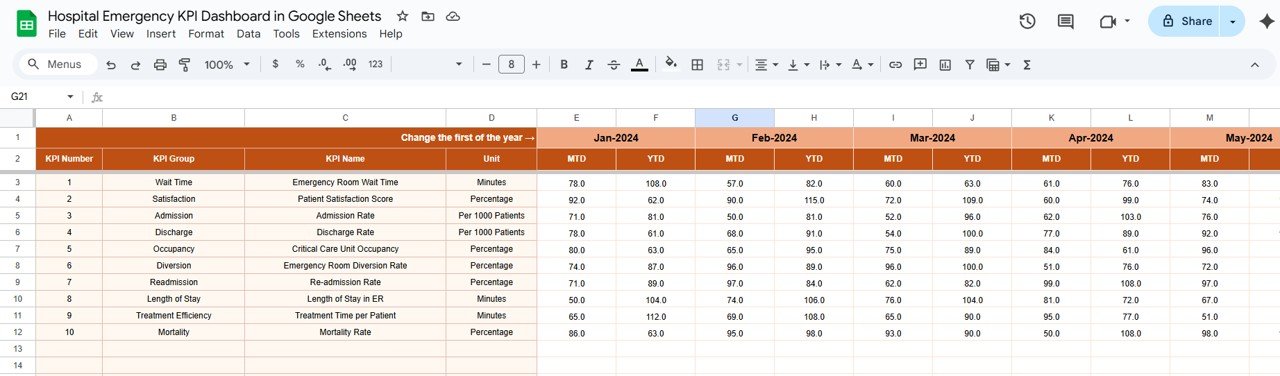Select the paint format tool
1280x376 pixels.
coord(184,64)
